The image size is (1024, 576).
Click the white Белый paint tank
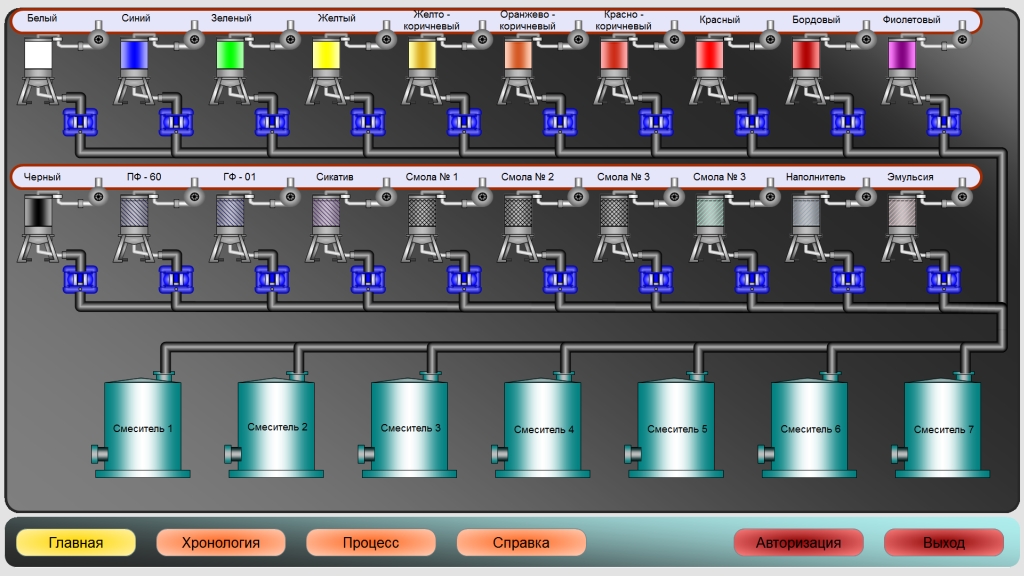pyautogui.click(x=38, y=56)
